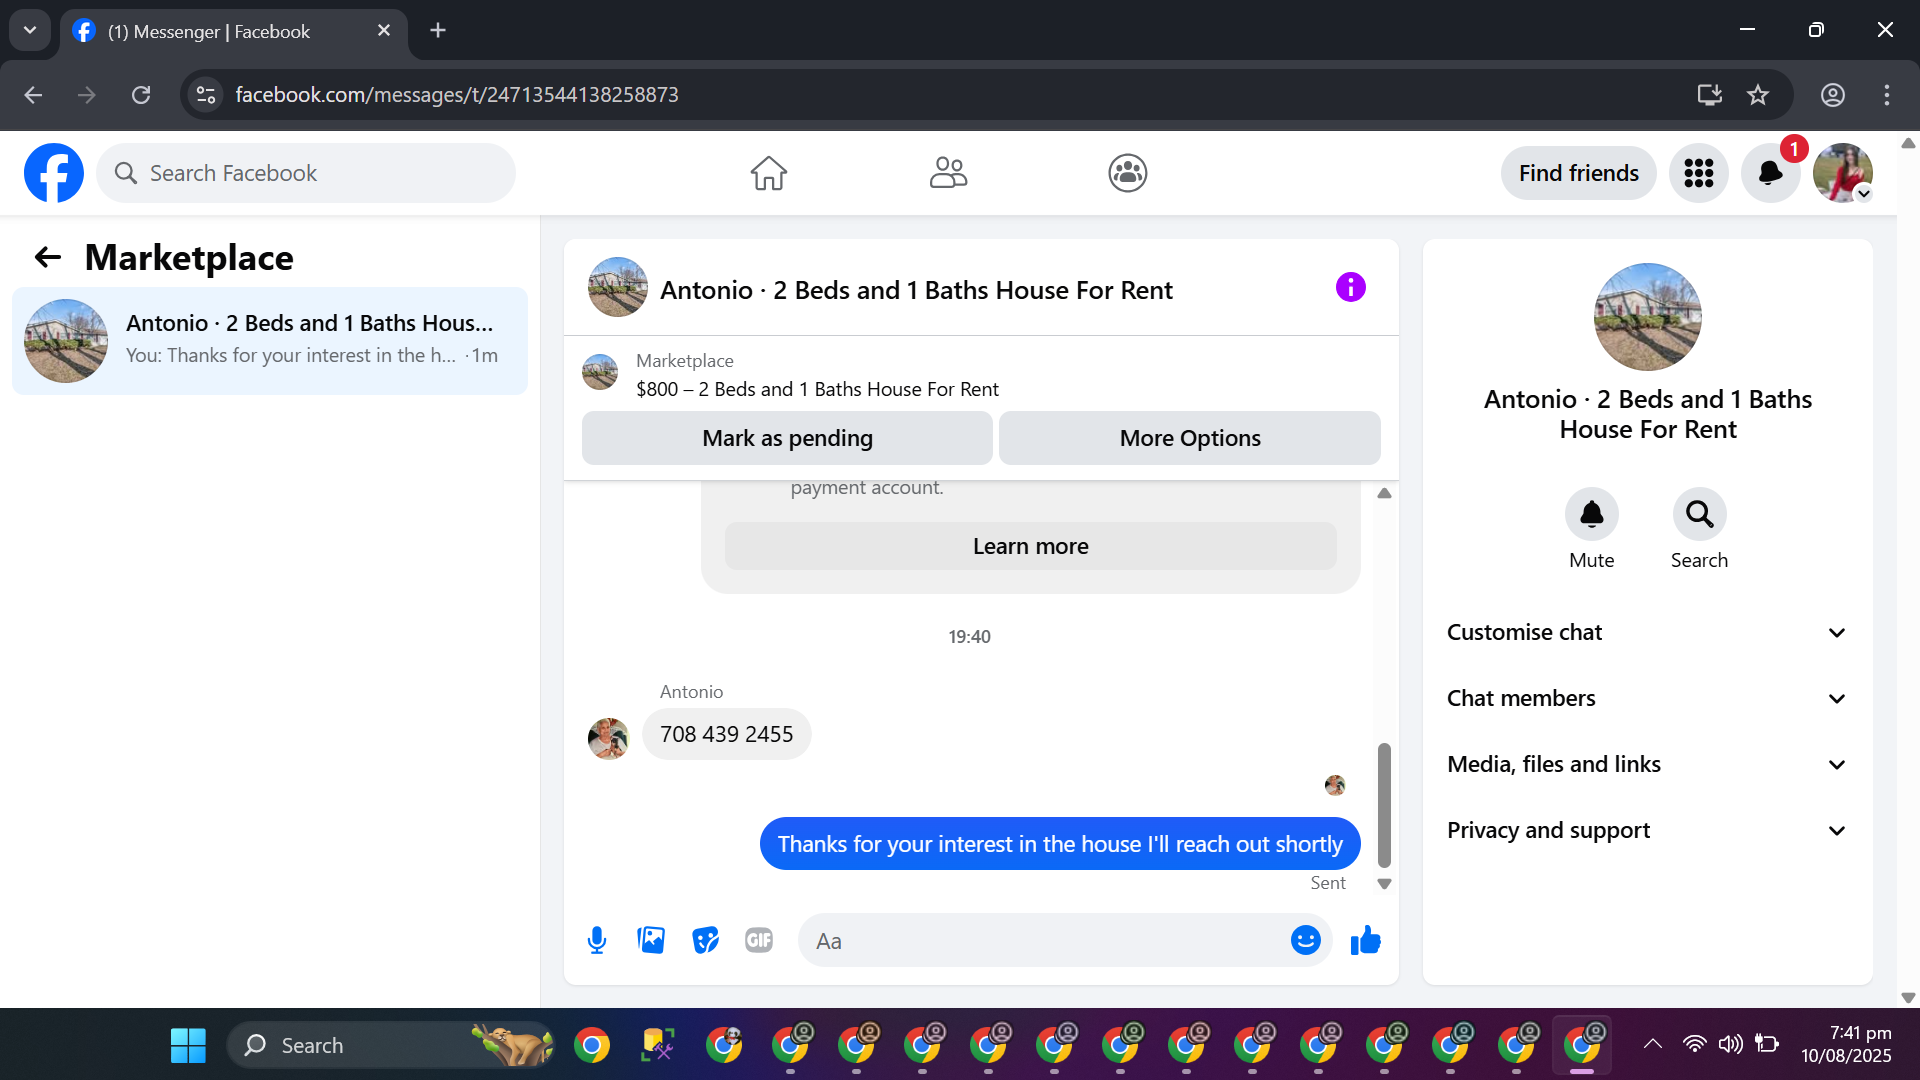Search in conversation magnifier icon
Viewport: 1920px width, 1080px height.
coord(1699,515)
